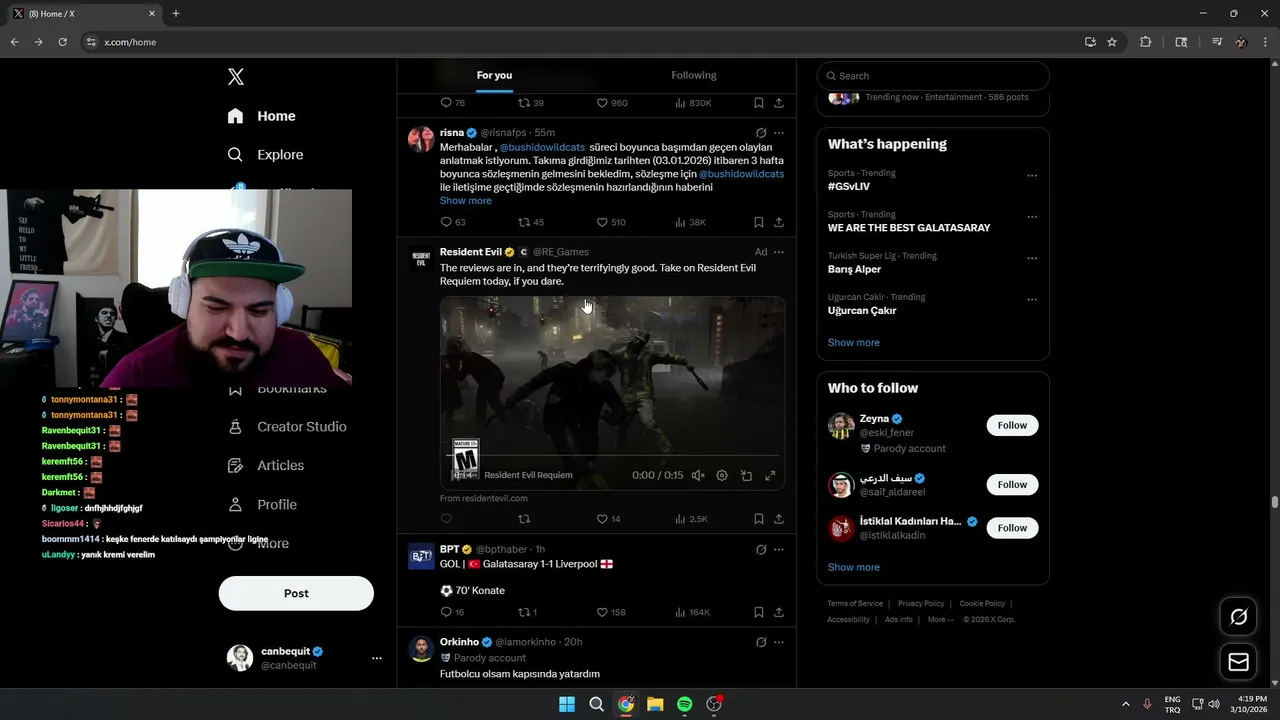Open Grok icon on BPT post
The width and height of the screenshot is (1280, 720).
point(761,550)
